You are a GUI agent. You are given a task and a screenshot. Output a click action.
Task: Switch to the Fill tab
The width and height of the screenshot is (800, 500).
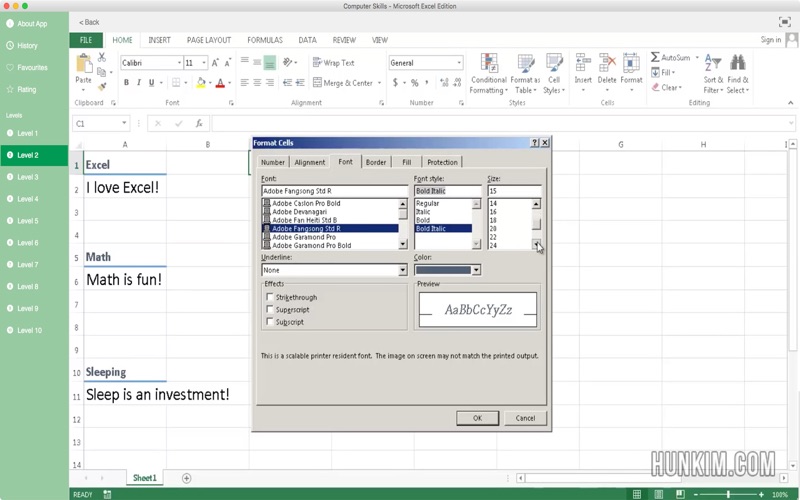coord(406,162)
